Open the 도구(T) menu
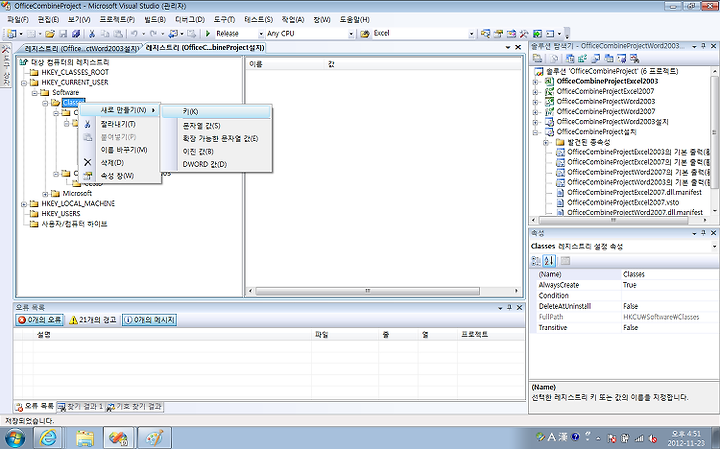This screenshot has width=720, height=449. 224,20
